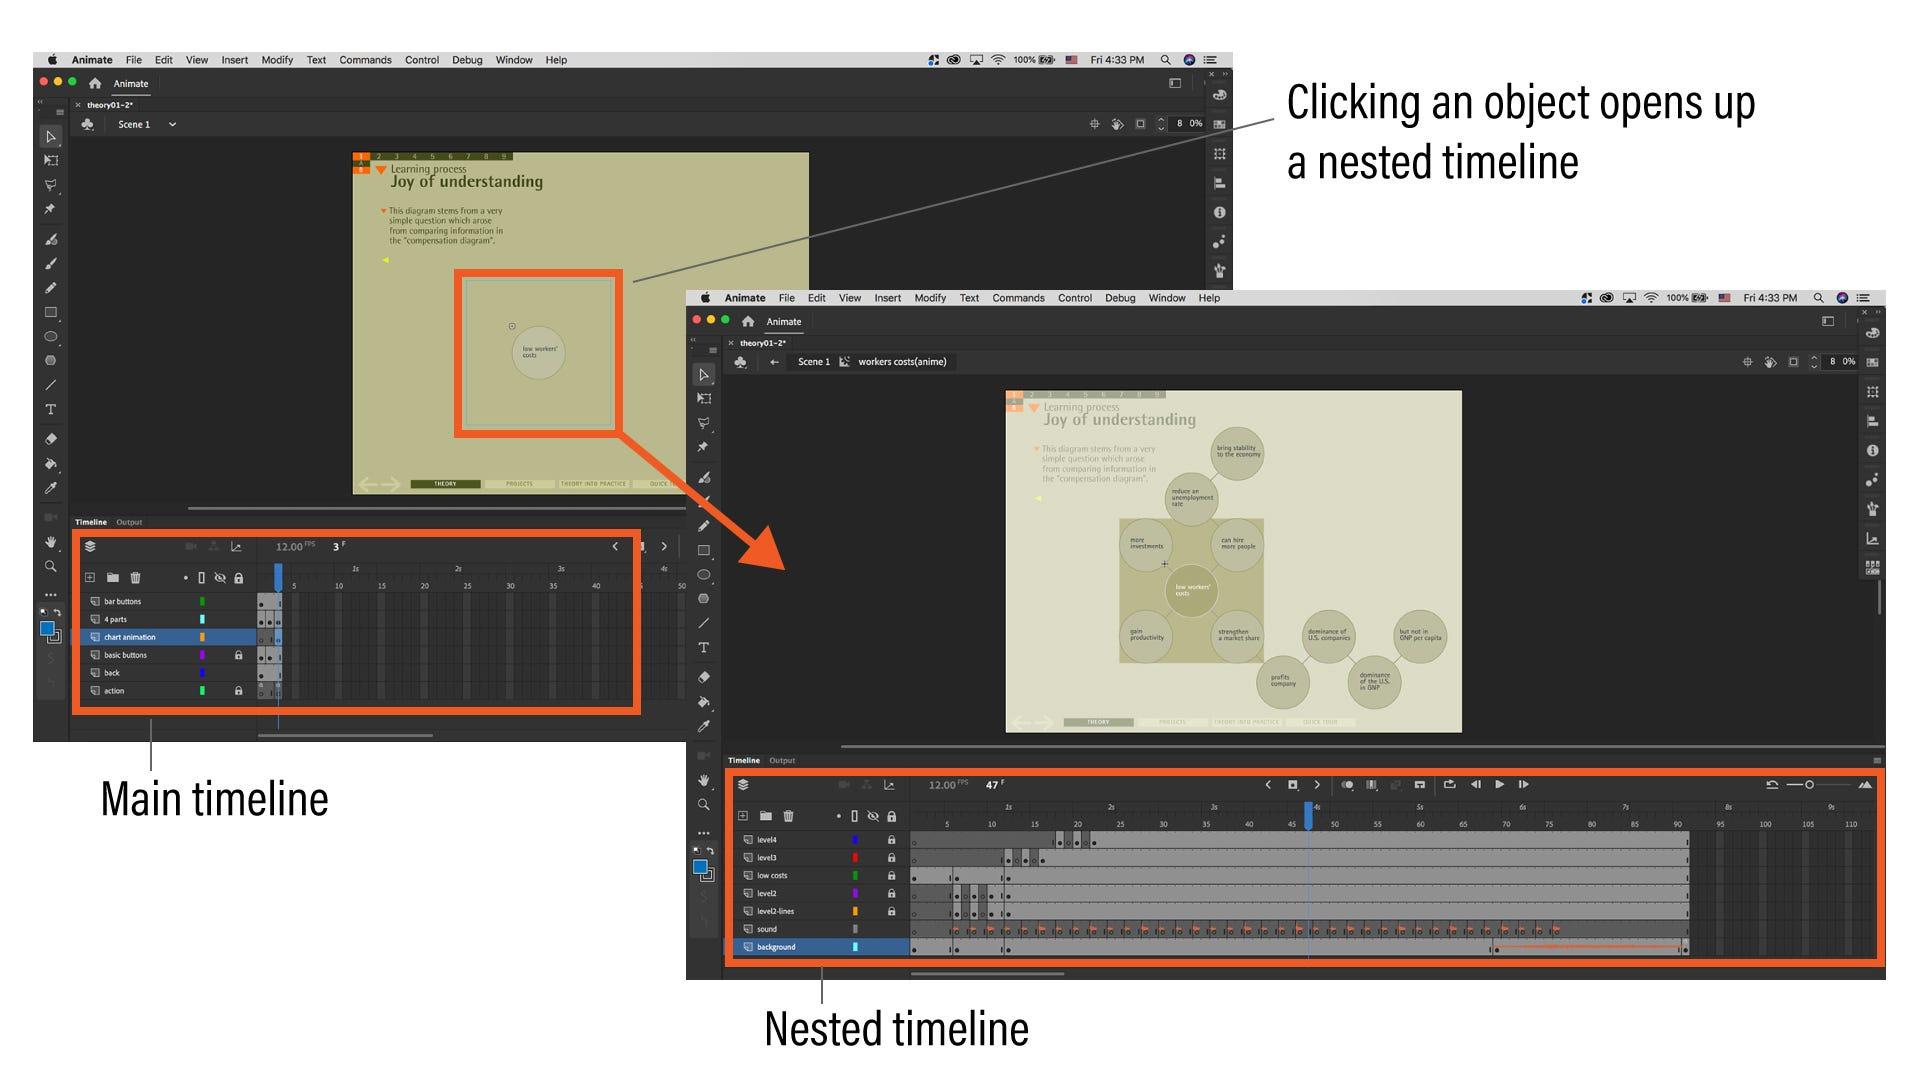This screenshot has width=1920, height=1080.
Task: Toggle loop playback in the nested timeline
Action: [x=1449, y=785]
